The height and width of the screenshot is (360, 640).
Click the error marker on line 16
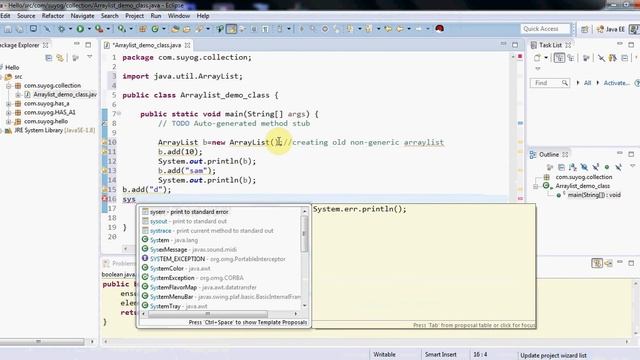[x=104, y=199]
